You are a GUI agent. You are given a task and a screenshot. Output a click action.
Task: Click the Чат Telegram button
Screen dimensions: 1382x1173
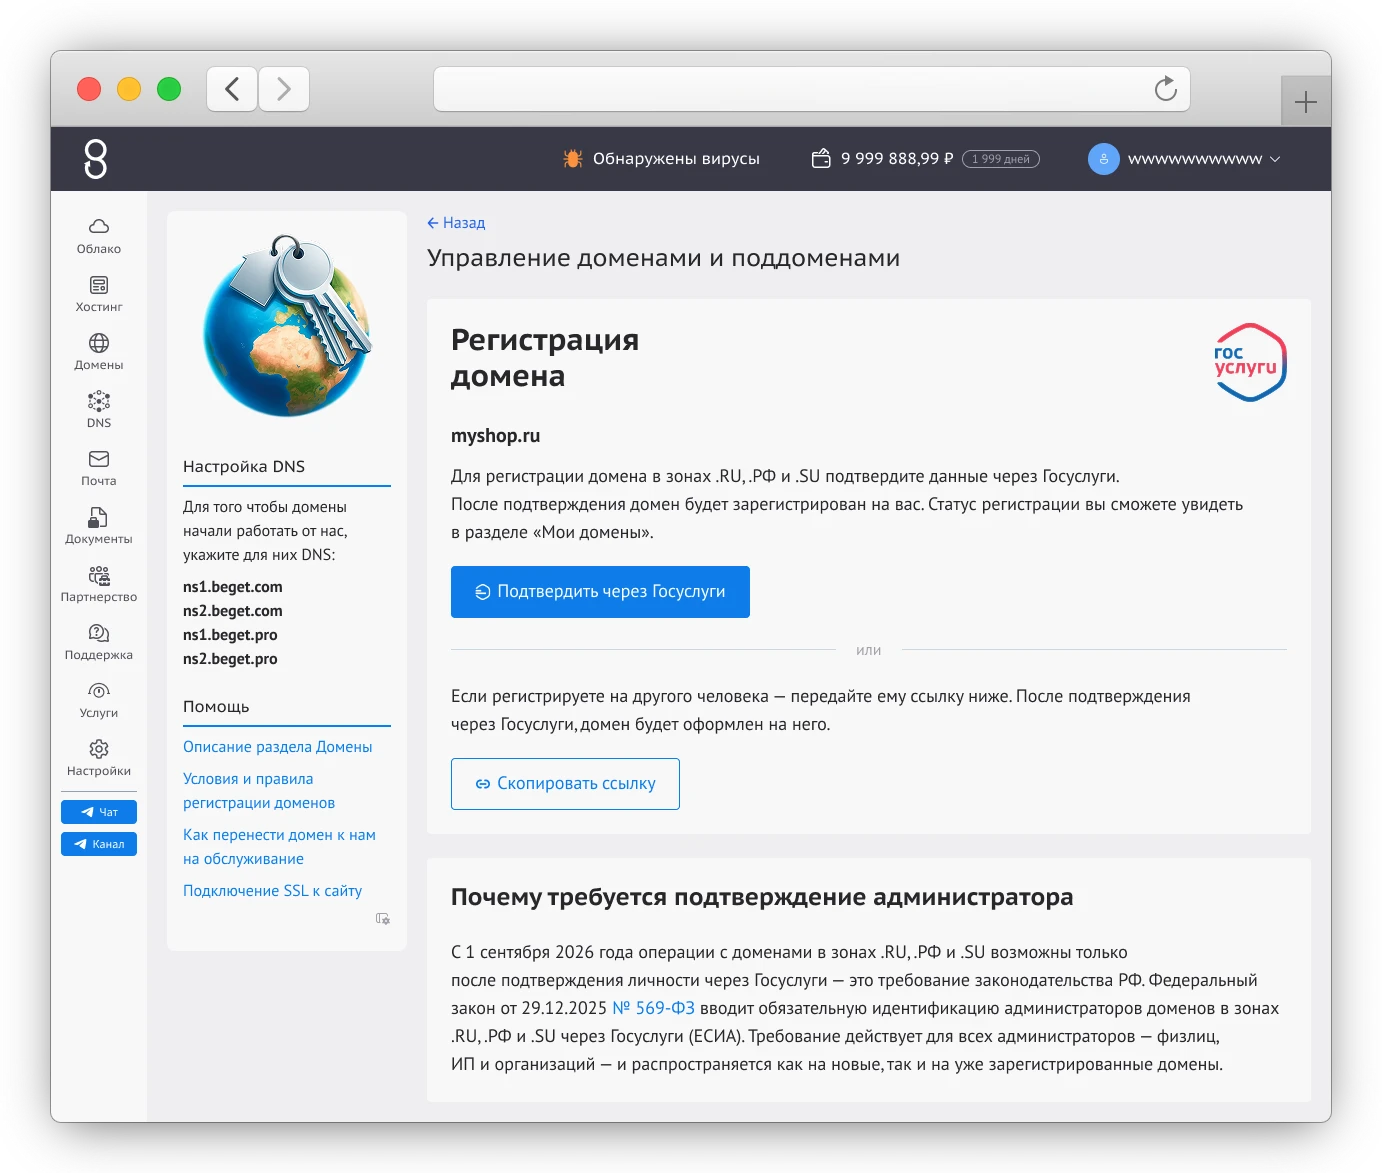[x=99, y=812]
